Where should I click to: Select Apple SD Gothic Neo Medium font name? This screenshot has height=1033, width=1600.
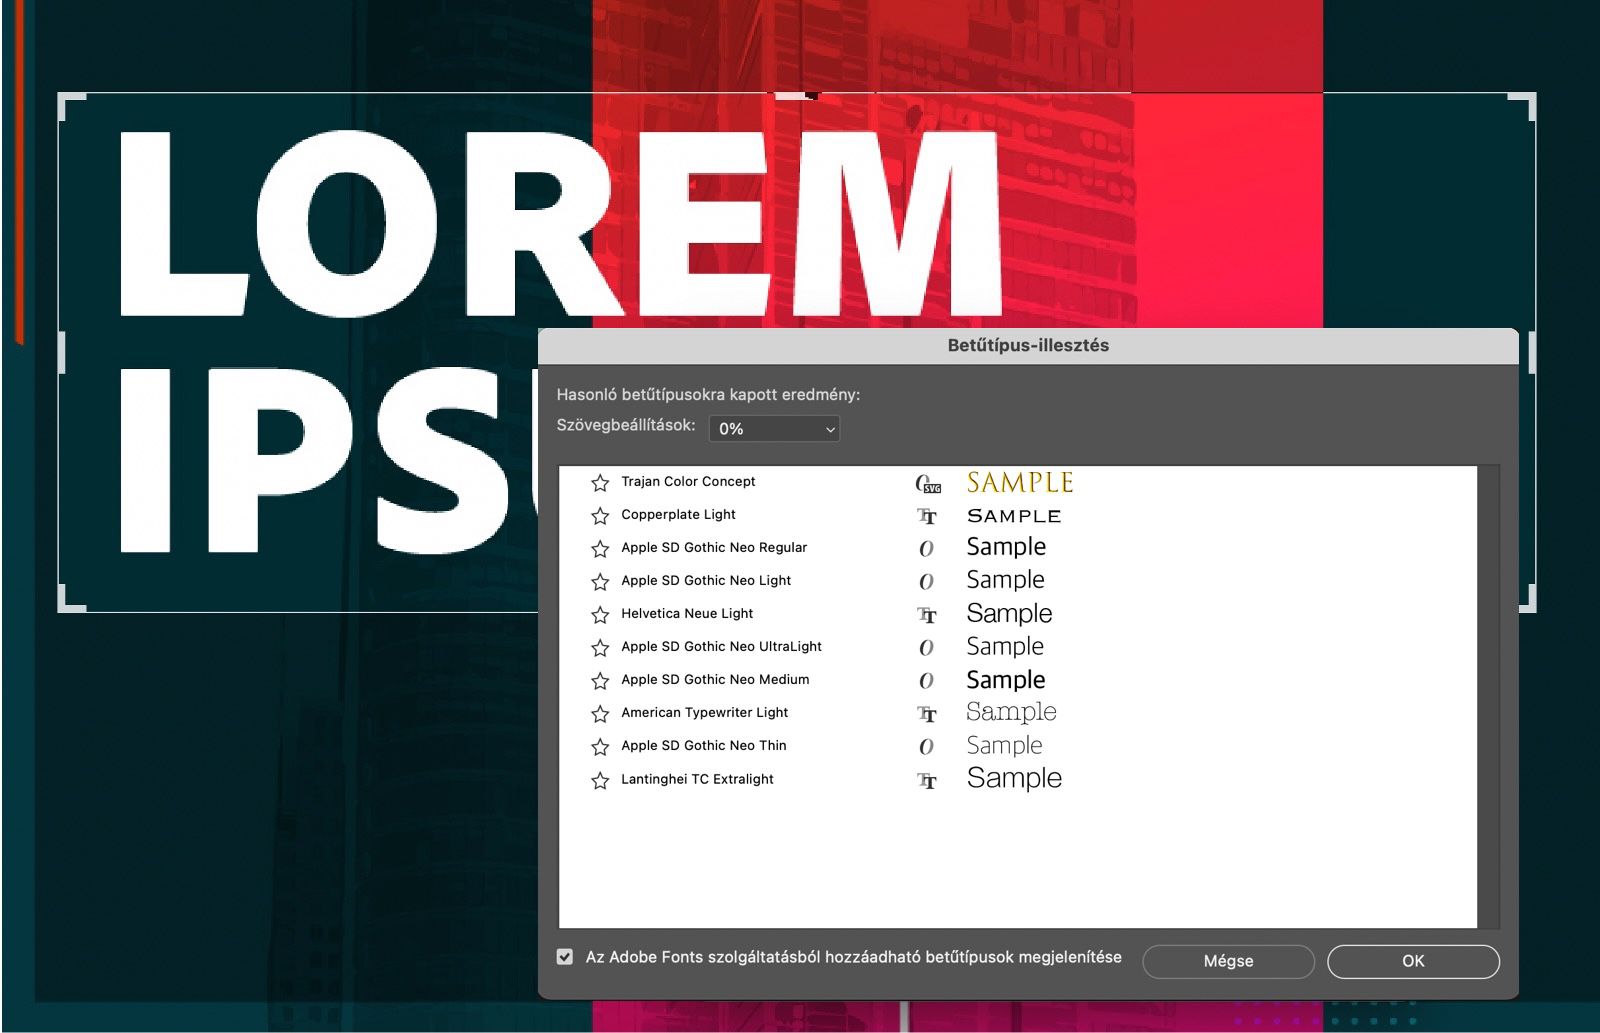tap(715, 679)
